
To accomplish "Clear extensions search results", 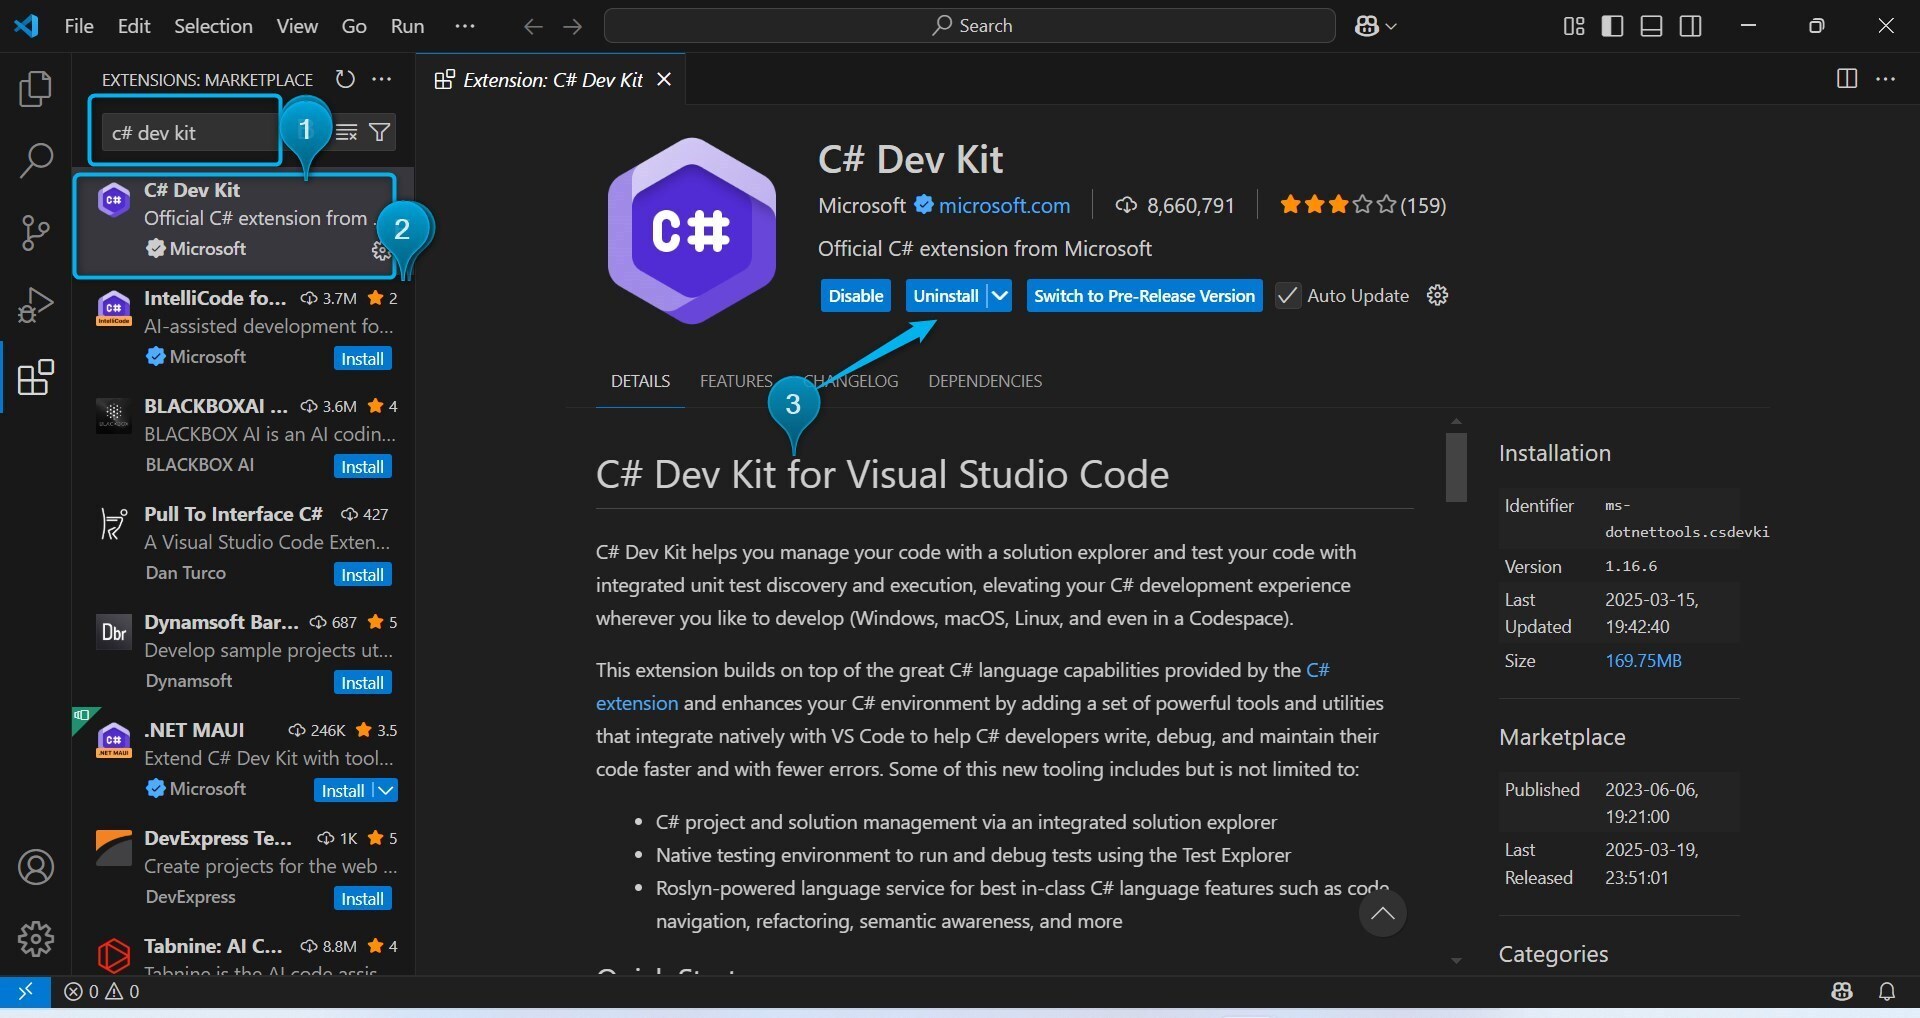I will (347, 132).
